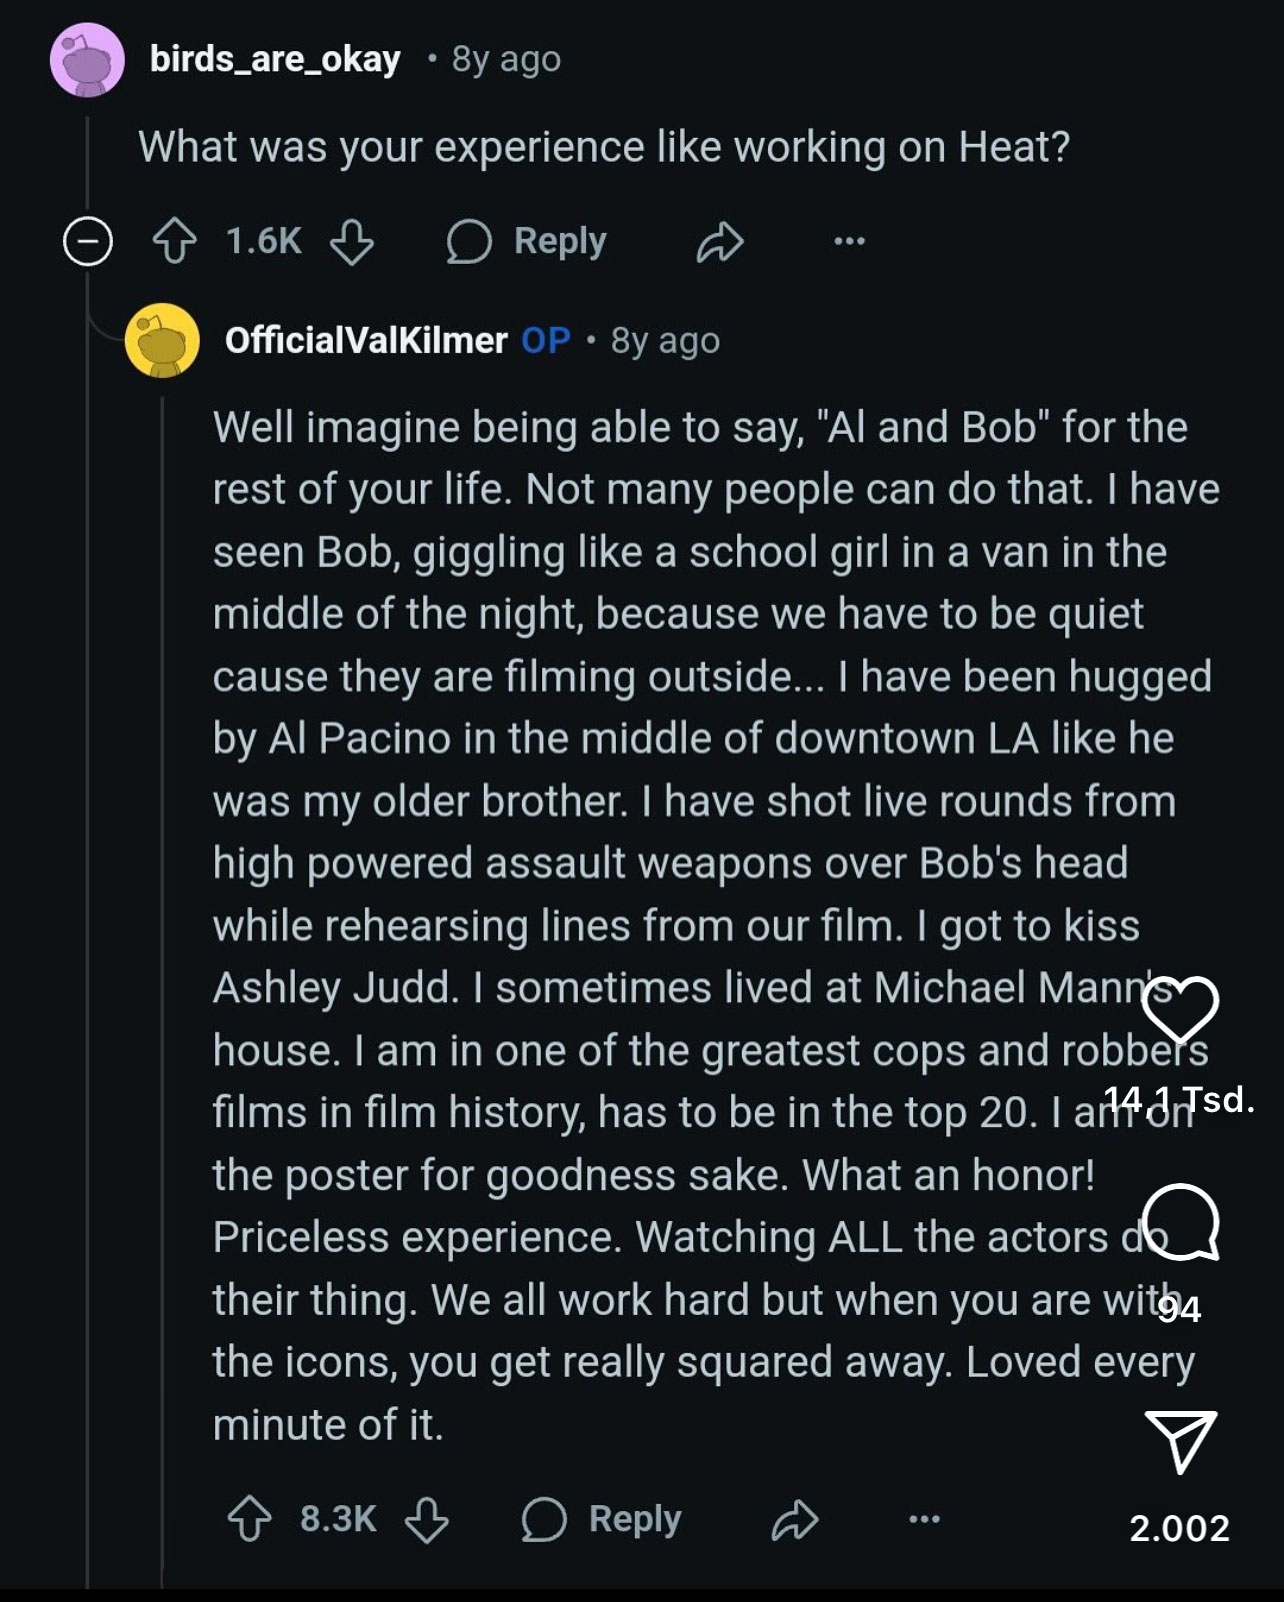Send the post via paper plane icon
Image resolution: width=1284 pixels, height=1602 pixels.
tap(1180, 1441)
